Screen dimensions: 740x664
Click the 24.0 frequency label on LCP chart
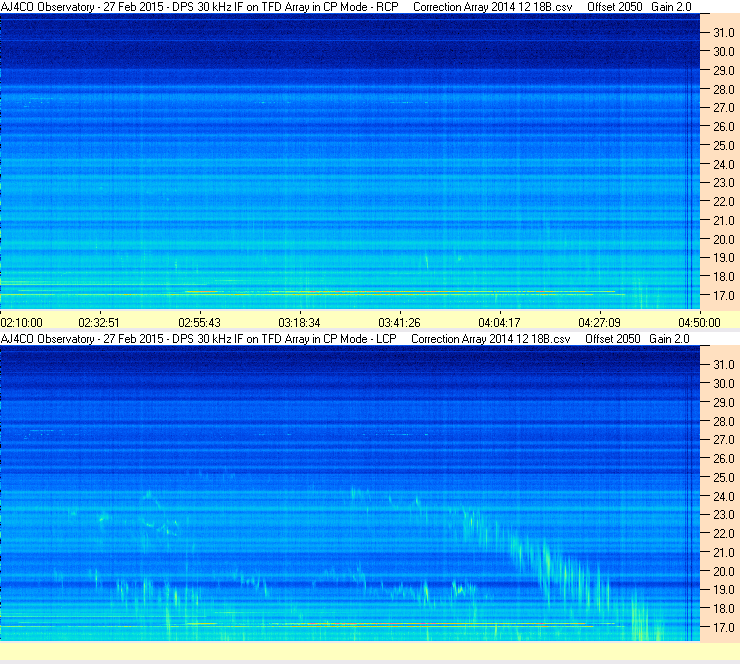[x=724, y=496]
